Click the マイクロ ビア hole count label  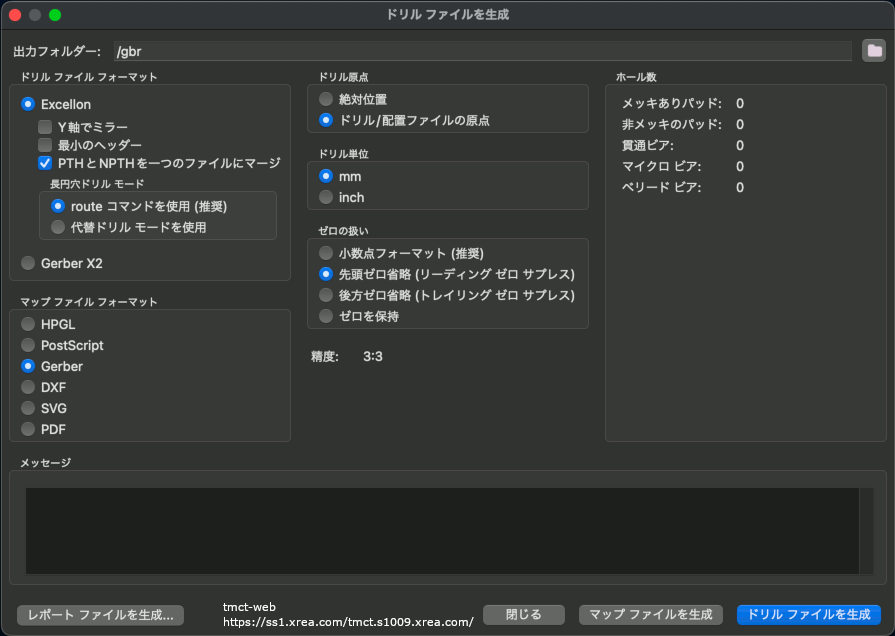pyautogui.click(x=661, y=167)
